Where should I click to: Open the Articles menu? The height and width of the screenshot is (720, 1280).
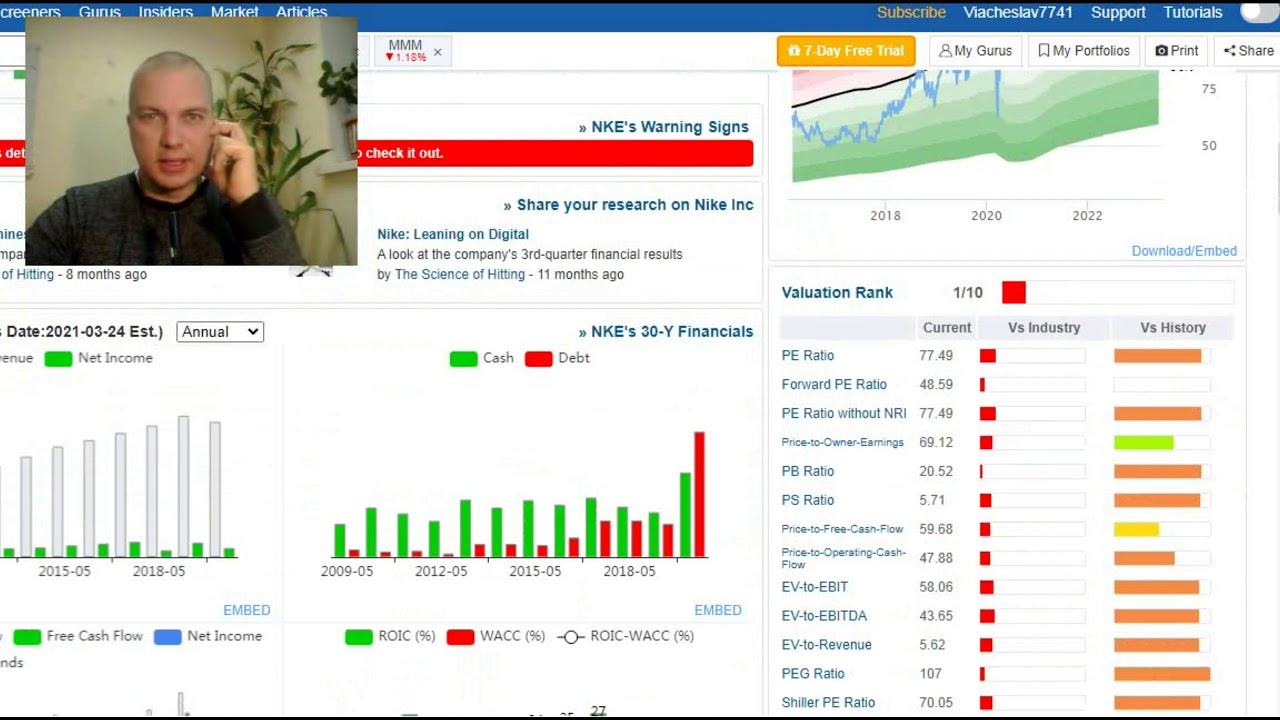click(302, 12)
